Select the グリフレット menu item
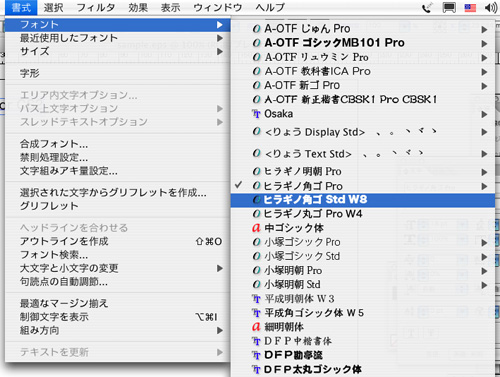The image size is (500, 377). click(118, 206)
